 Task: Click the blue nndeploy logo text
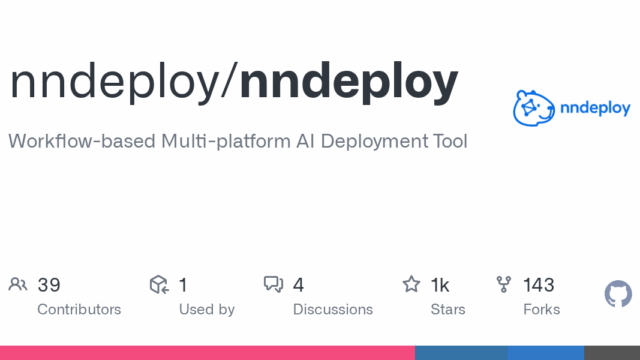pos(595,109)
